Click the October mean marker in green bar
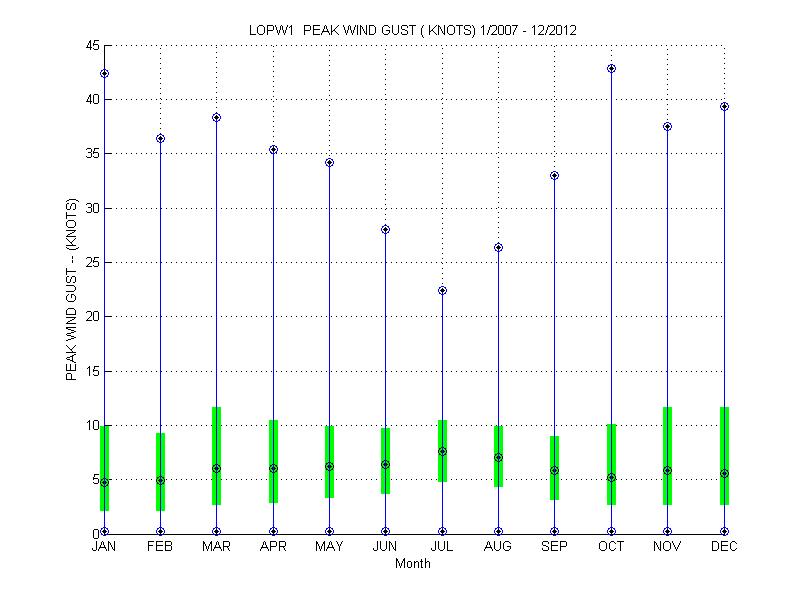This screenshot has width=800, height=600. (x=611, y=478)
